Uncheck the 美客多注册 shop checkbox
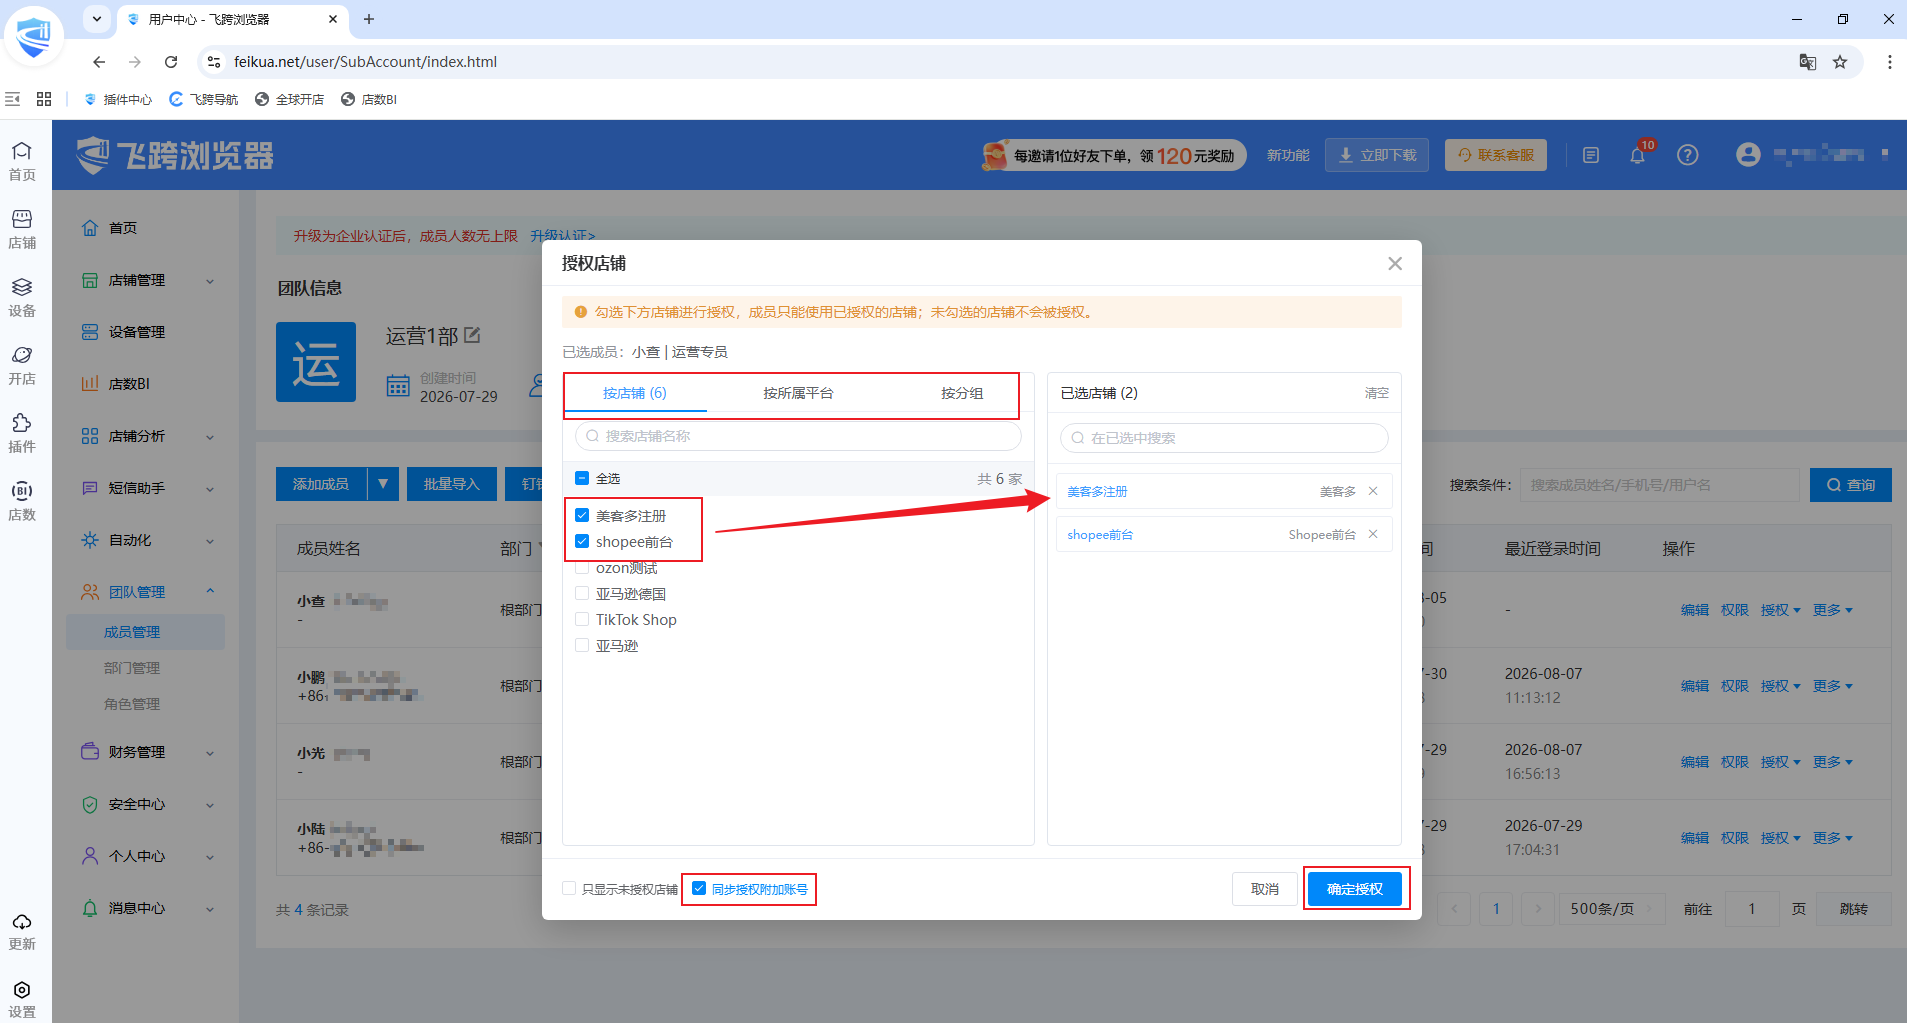Viewport: 1907px width, 1023px height. pos(582,515)
